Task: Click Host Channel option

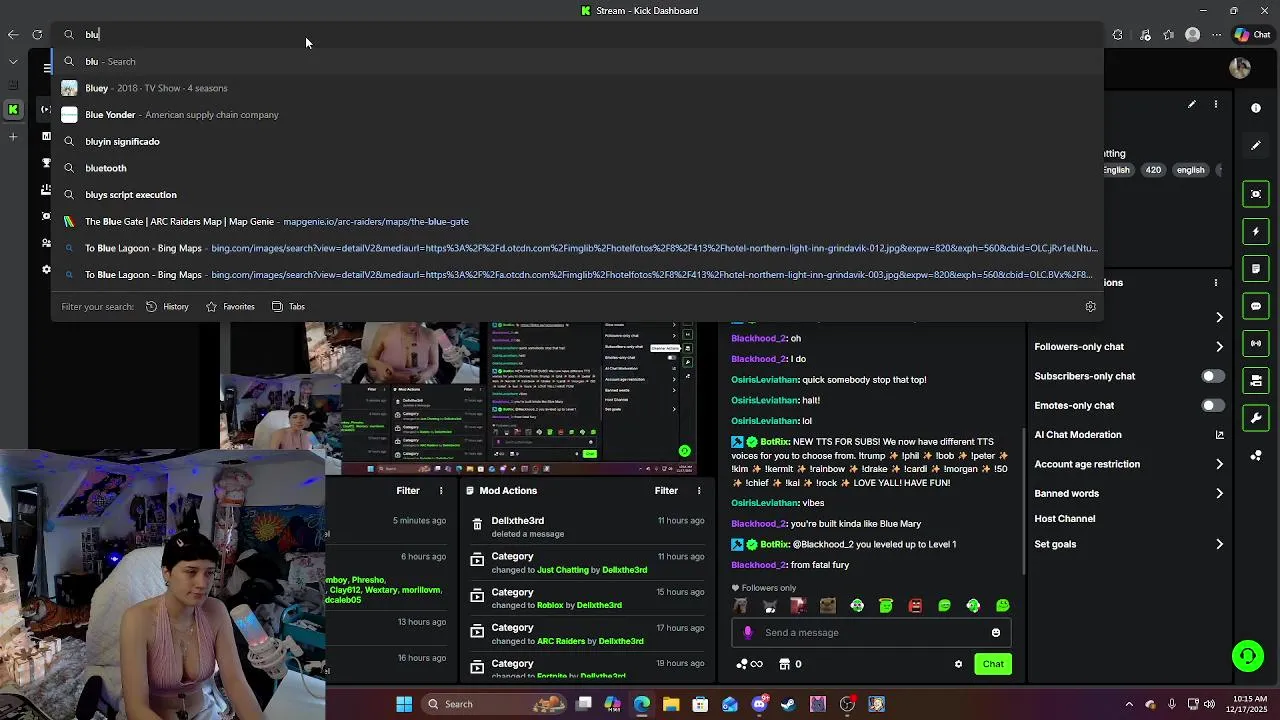Action: (1064, 519)
